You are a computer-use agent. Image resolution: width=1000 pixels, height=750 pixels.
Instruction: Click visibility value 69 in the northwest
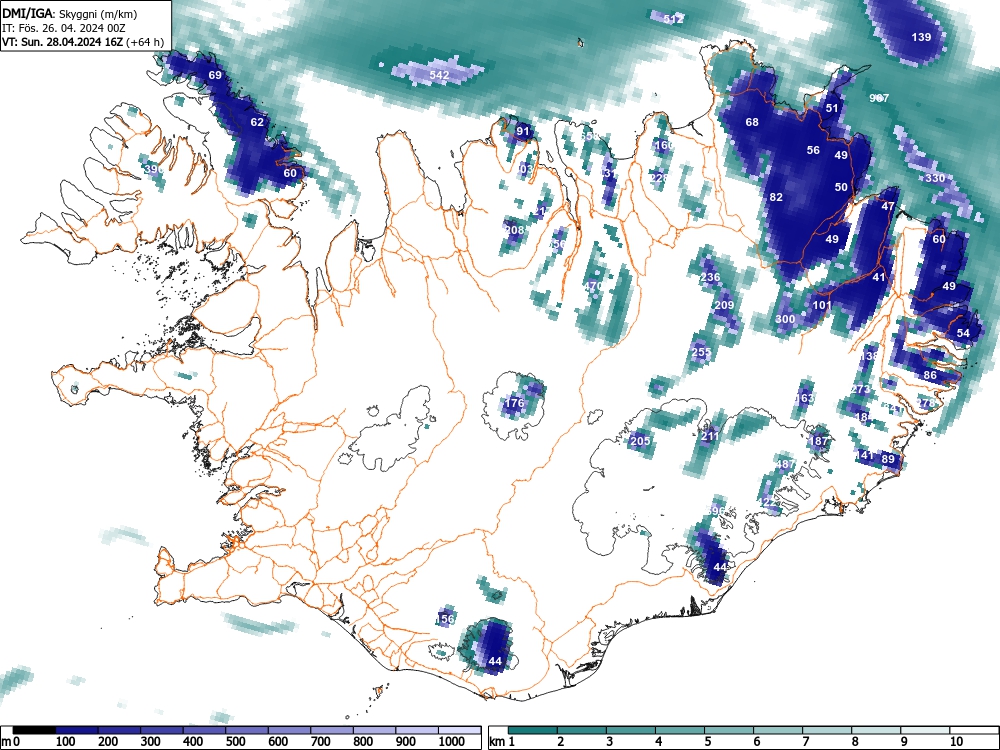point(215,75)
